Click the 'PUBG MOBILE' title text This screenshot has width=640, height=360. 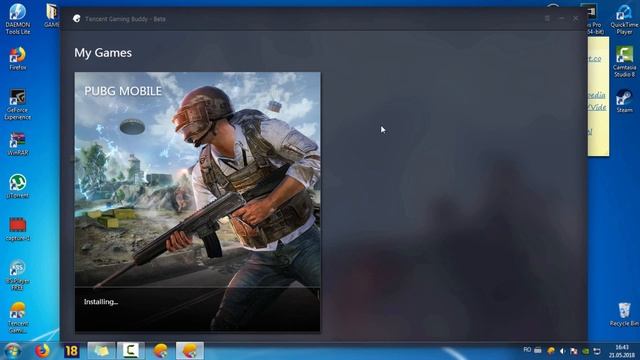coord(123,91)
